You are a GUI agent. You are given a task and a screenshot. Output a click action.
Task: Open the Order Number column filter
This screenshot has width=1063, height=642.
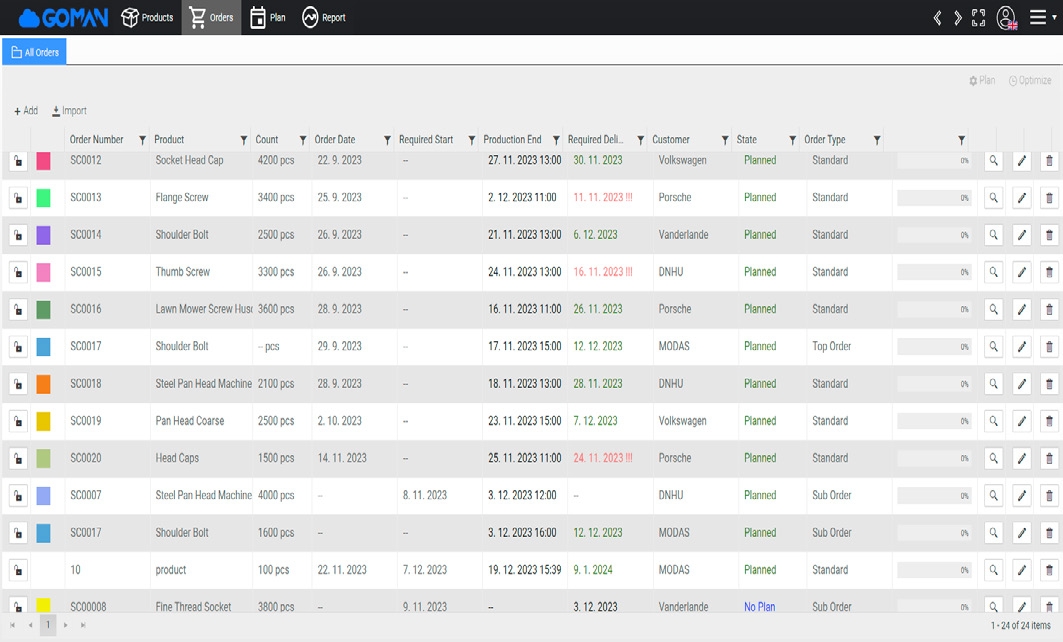142,140
